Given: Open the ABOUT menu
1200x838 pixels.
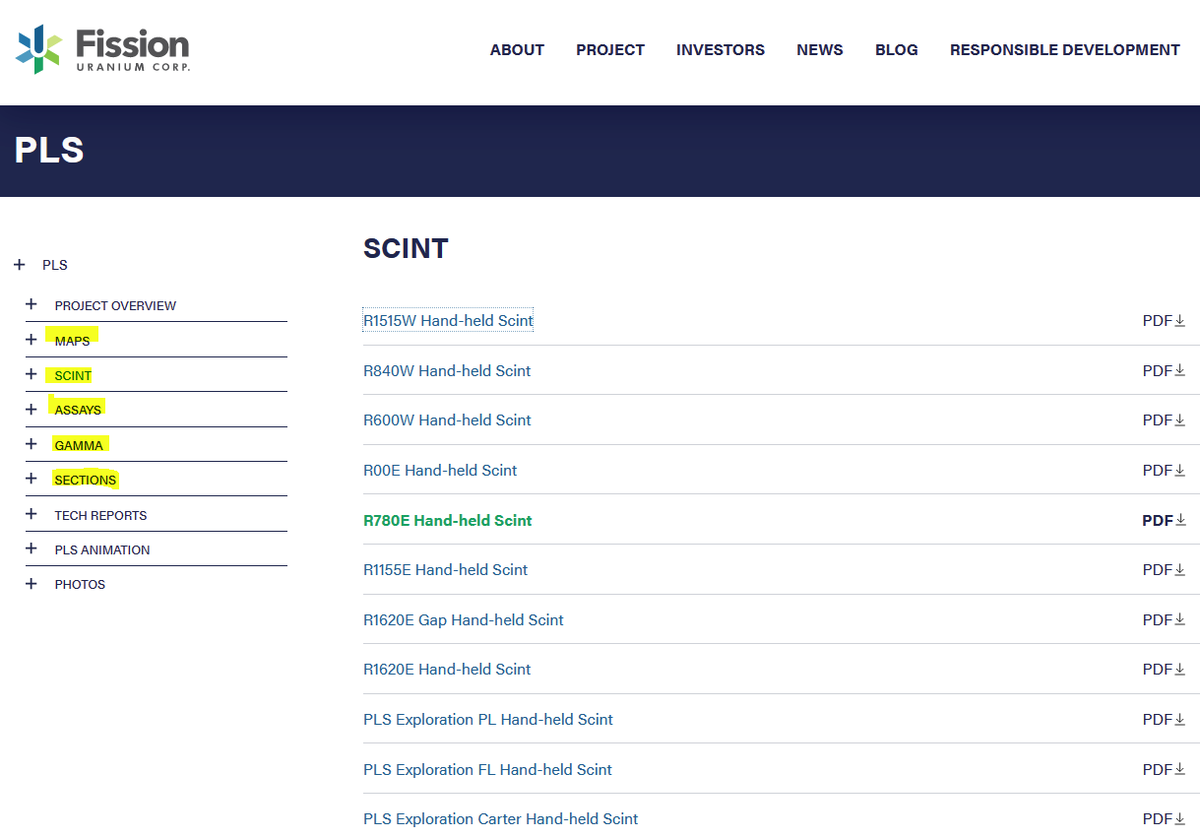Looking at the screenshot, I should pyautogui.click(x=517, y=50).
